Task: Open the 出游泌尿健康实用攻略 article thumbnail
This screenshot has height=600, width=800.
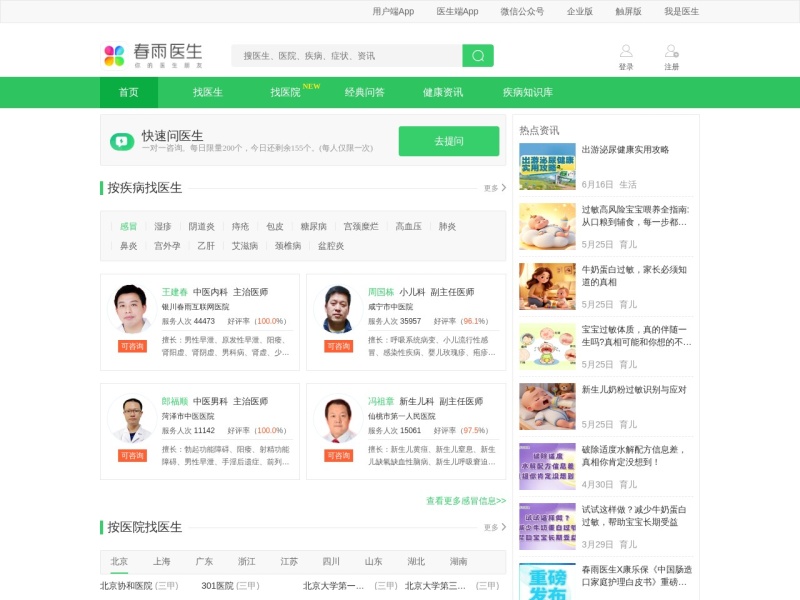Action: [x=547, y=166]
